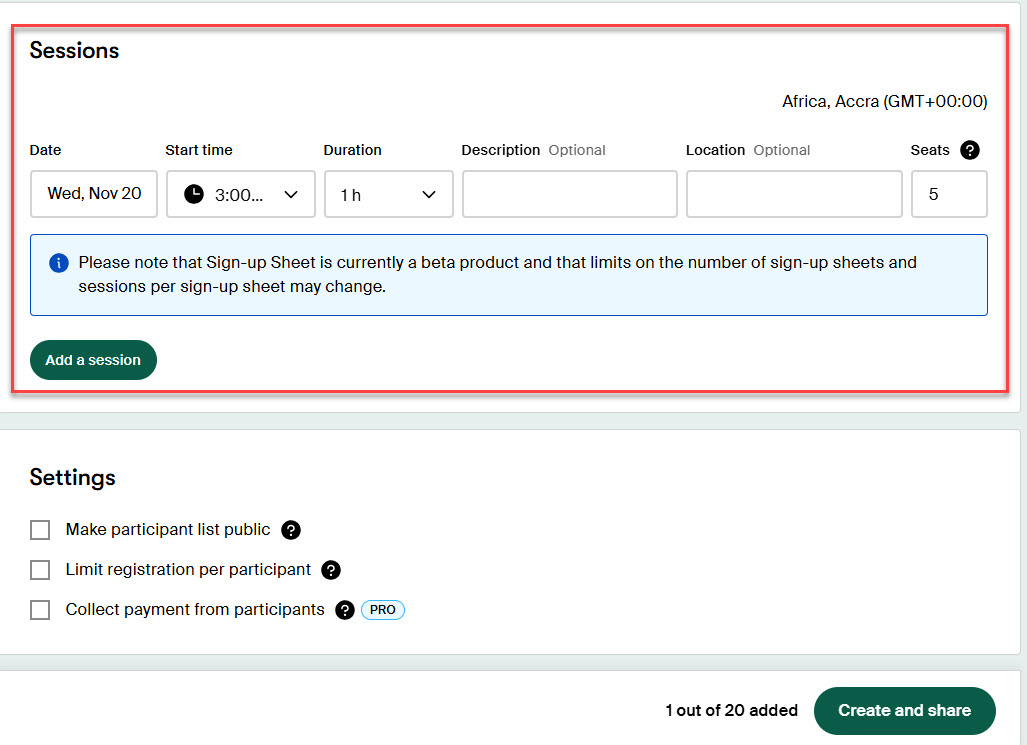Click the help icon beside Make participant list public
The height and width of the screenshot is (745, 1027).
(x=291, y=530)
